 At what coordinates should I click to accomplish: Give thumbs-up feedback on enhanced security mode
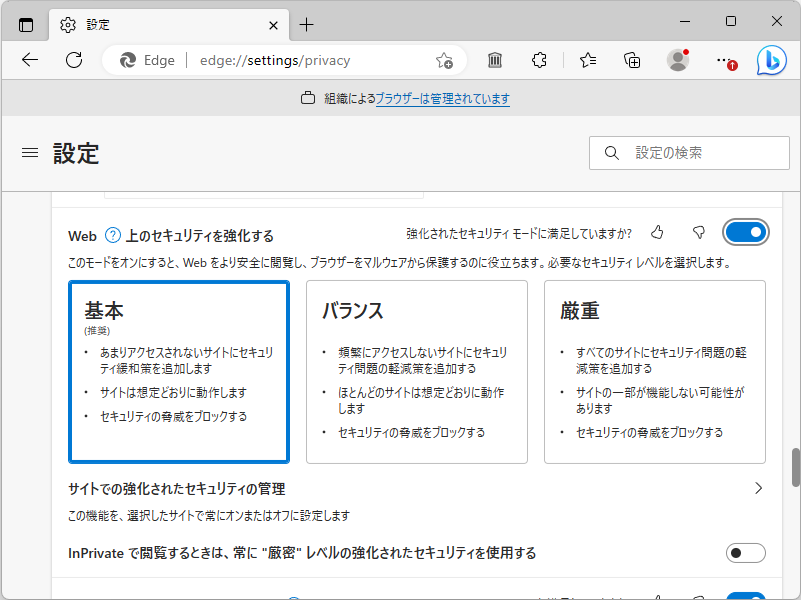click(x=656, y=232)
